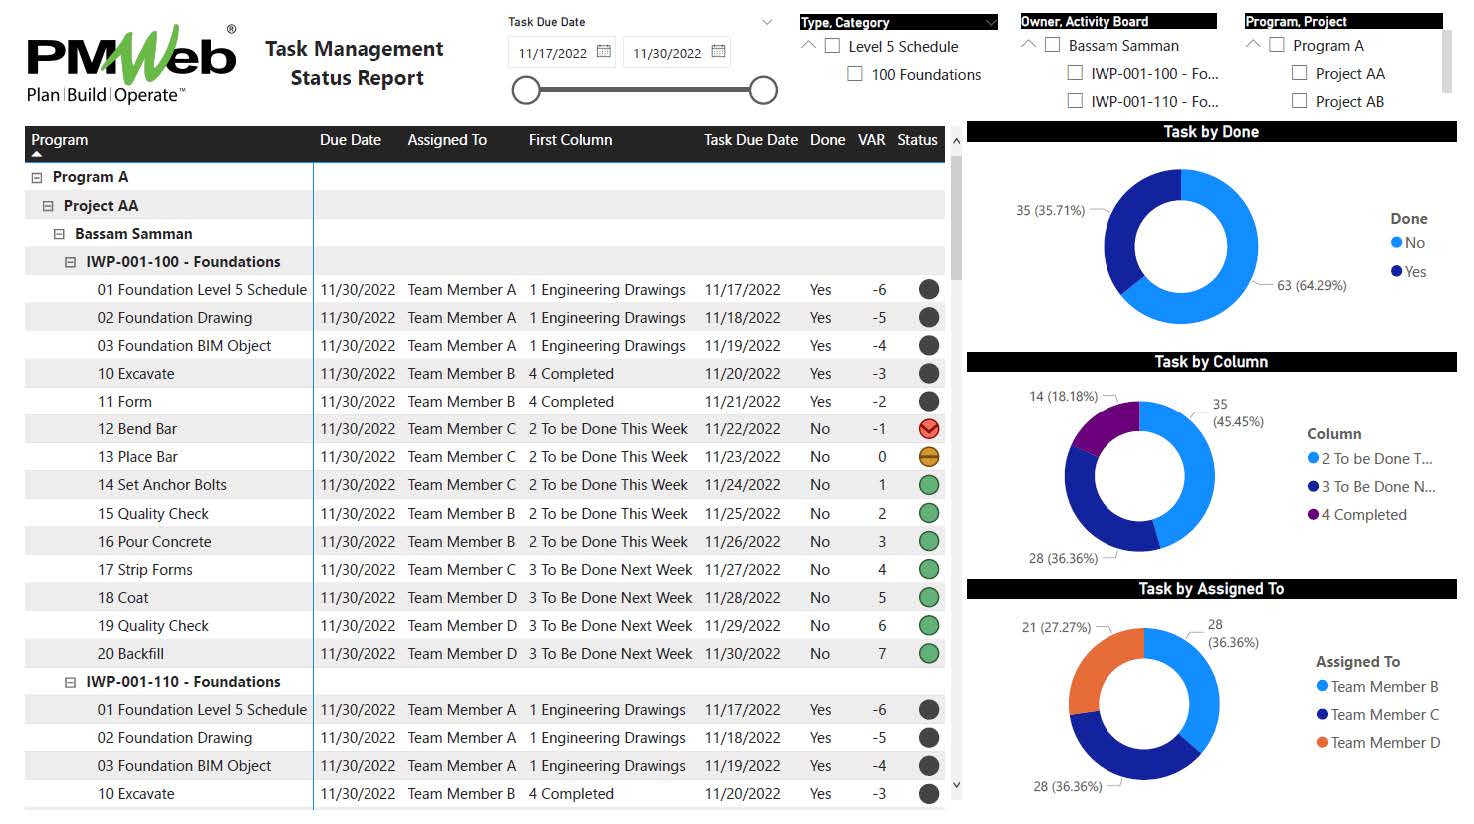1474x824 pixels.
Task: Enable the Bassam Samman checkbox
Action: coord(1052,45)
